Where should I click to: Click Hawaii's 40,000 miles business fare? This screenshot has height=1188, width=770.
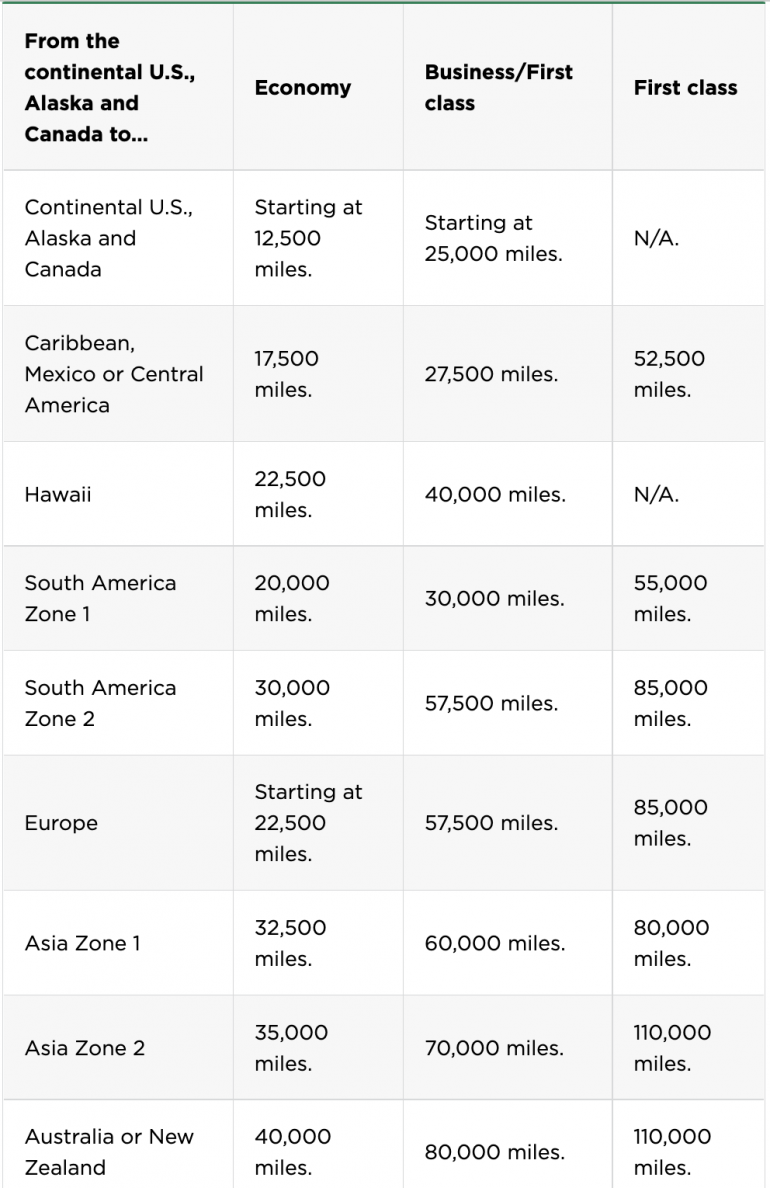point(494,495)
